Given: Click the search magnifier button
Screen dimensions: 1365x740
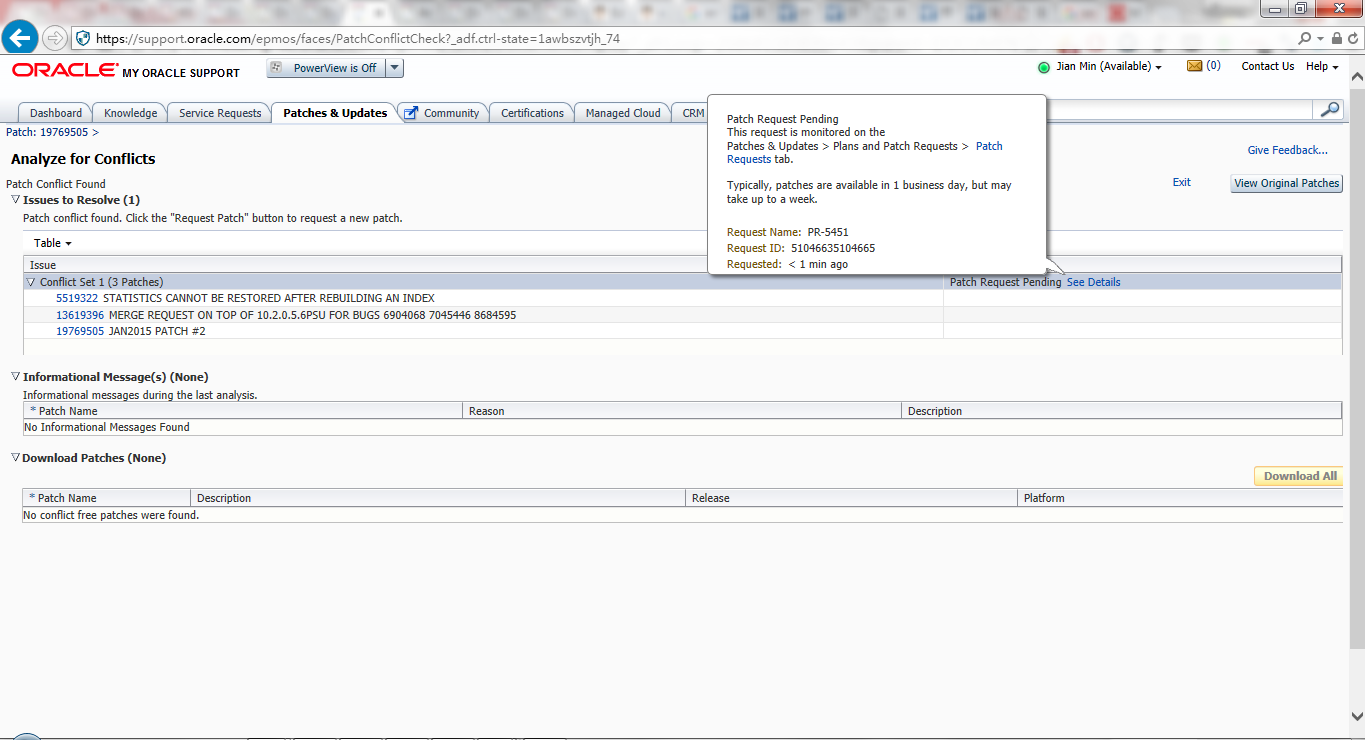Looking at the screenshot, I should pos(1329,110).
